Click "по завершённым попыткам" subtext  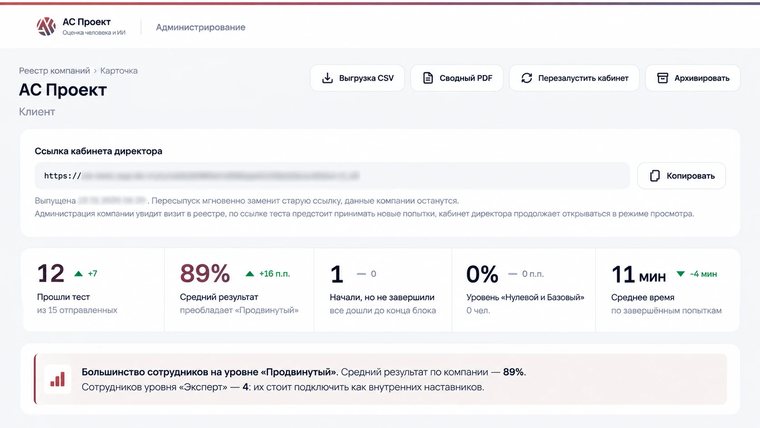tap(666, 310)
